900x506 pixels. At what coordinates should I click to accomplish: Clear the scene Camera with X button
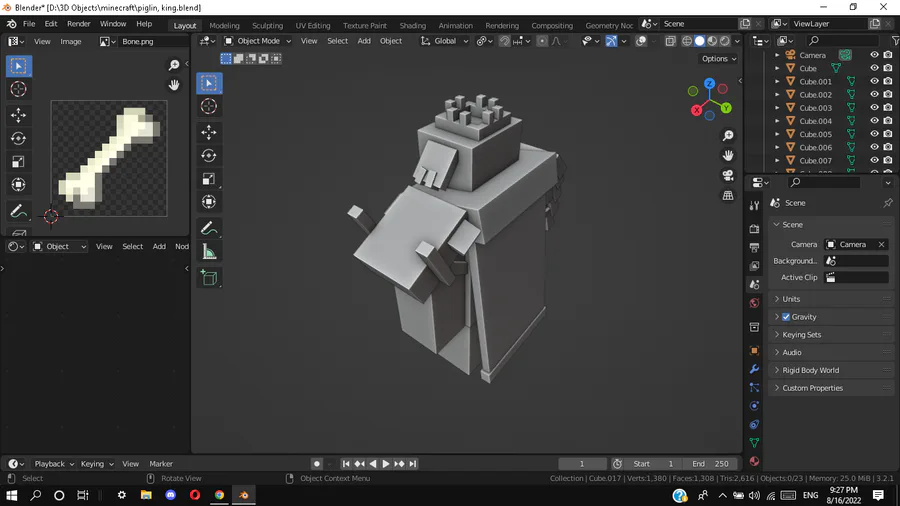[881, 244]
